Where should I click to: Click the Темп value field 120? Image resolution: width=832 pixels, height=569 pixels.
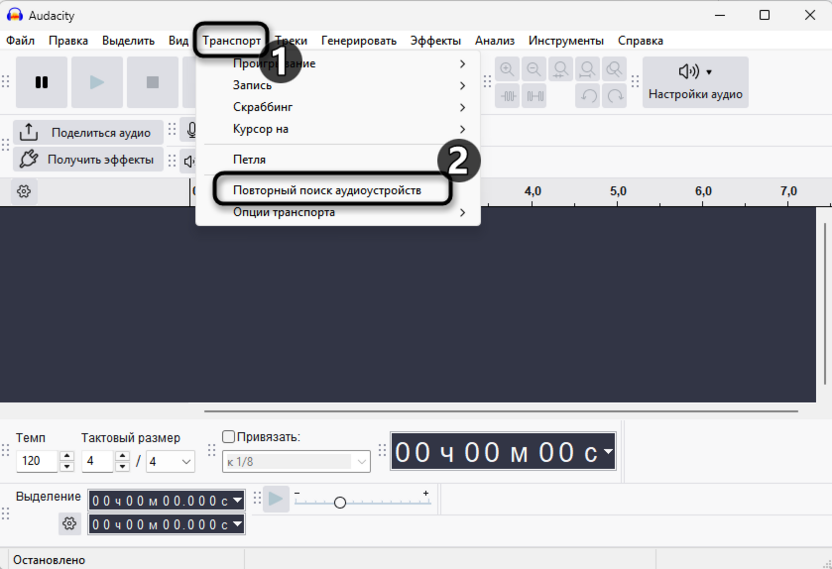[x=37, y=461]
